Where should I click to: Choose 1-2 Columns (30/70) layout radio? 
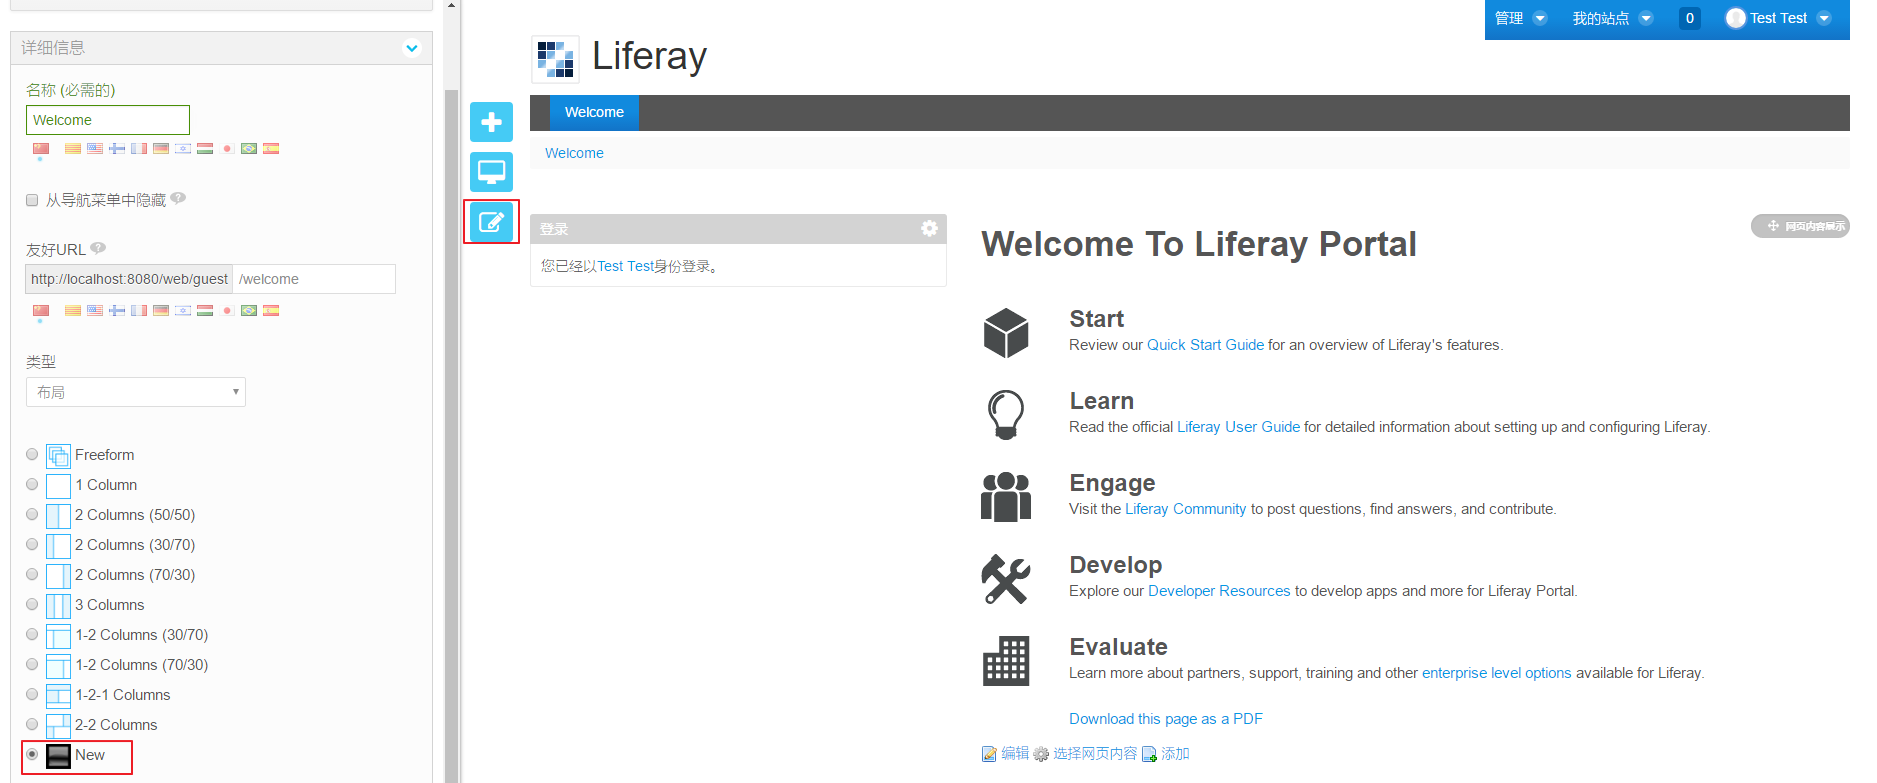(x=32, y=634)
